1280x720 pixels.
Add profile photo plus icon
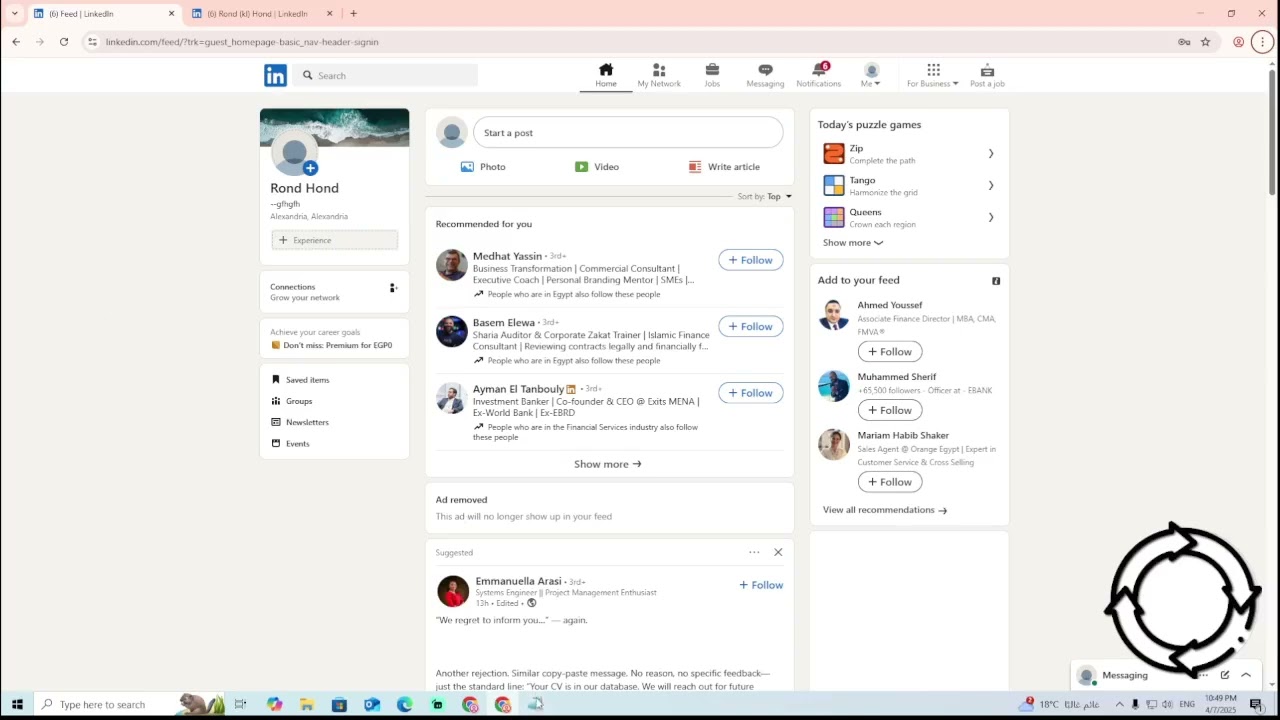click(x=310, y=168)
